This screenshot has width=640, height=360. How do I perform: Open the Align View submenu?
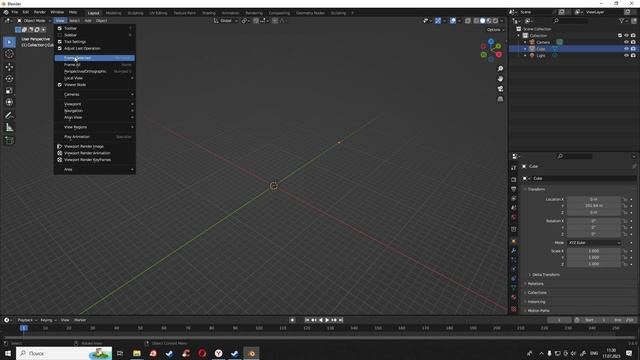[x=95, y=117]
